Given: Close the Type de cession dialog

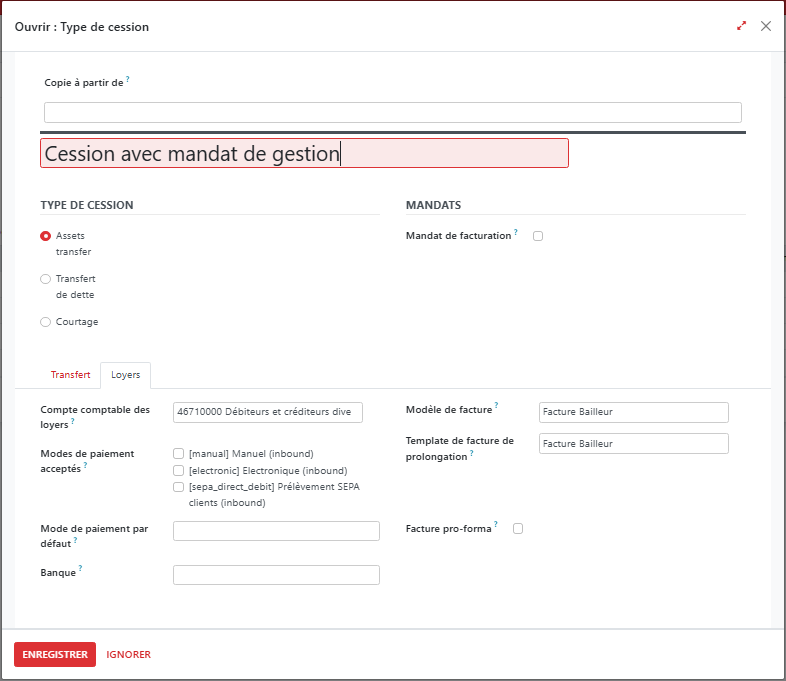Looking at the screenshot, I should pyautogui.click(x=766, y=26).
